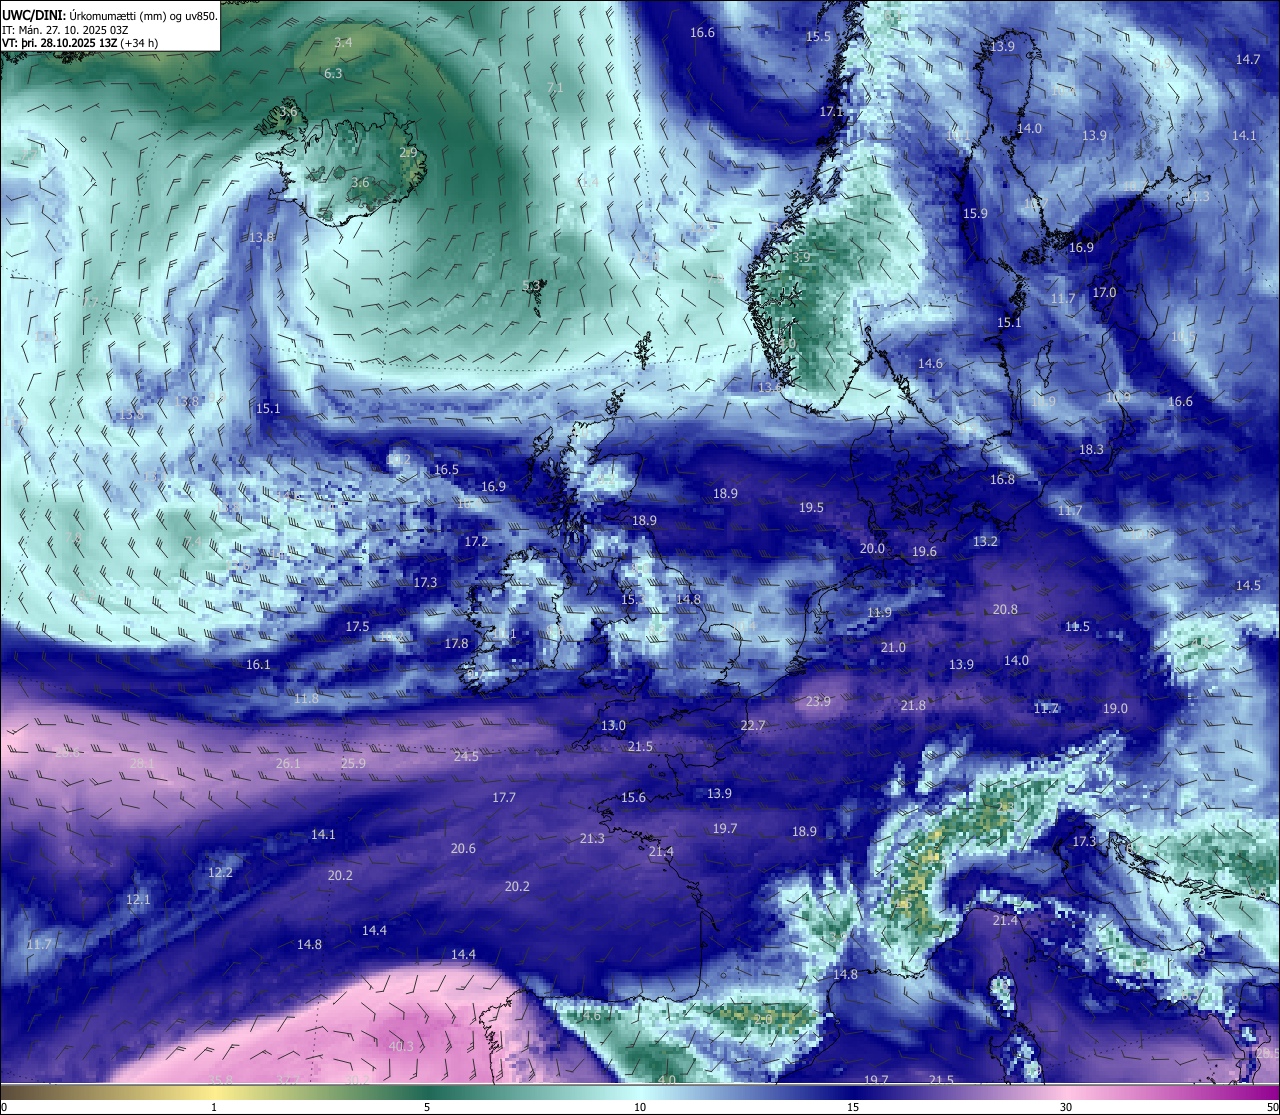The height and width of the screenshot is (1115, 1280).
Task: Select the 20.8 value label
Action: 1005,609
